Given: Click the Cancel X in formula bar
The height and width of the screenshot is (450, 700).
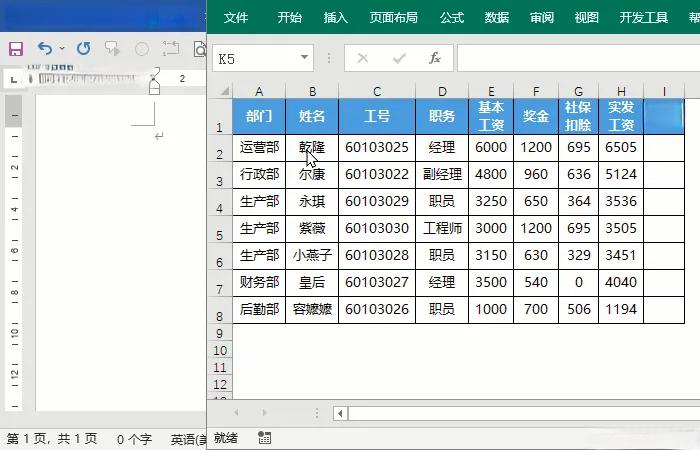Looking at the screenshot, I should [363, 59].
